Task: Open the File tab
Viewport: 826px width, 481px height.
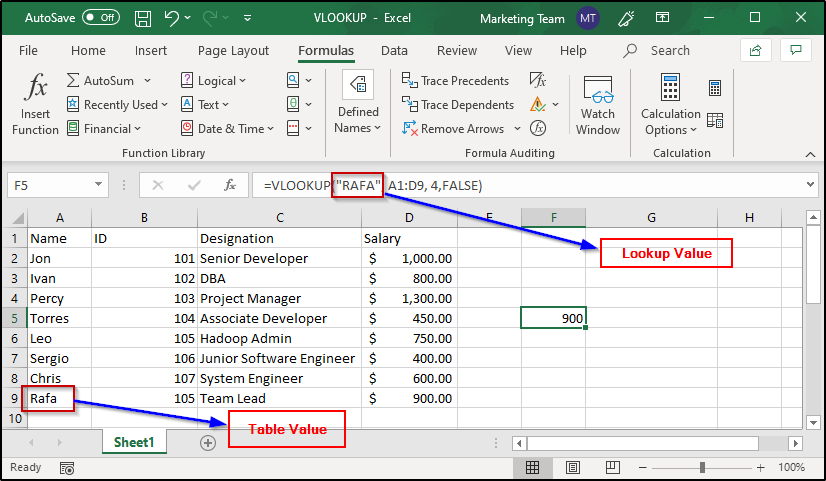Action: coord(28,51)
